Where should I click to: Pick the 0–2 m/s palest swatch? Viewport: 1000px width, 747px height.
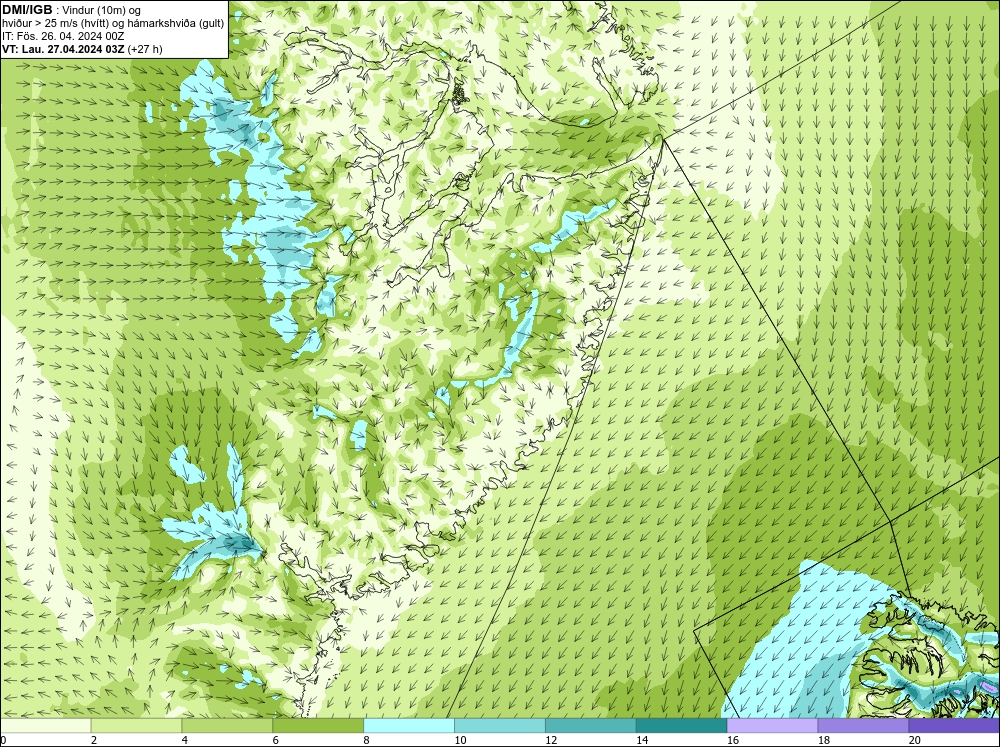coord(45,726)
